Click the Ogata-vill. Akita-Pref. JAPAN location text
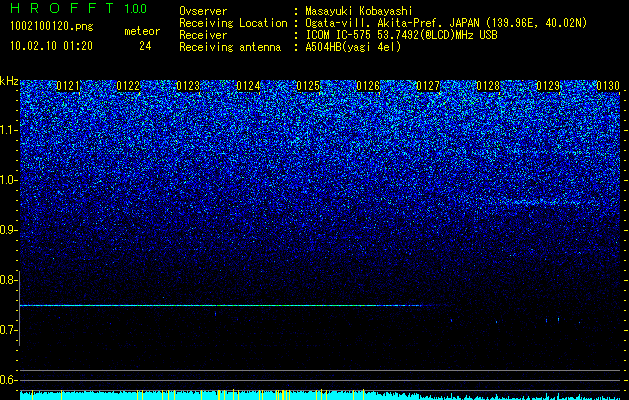 (446, 23)
